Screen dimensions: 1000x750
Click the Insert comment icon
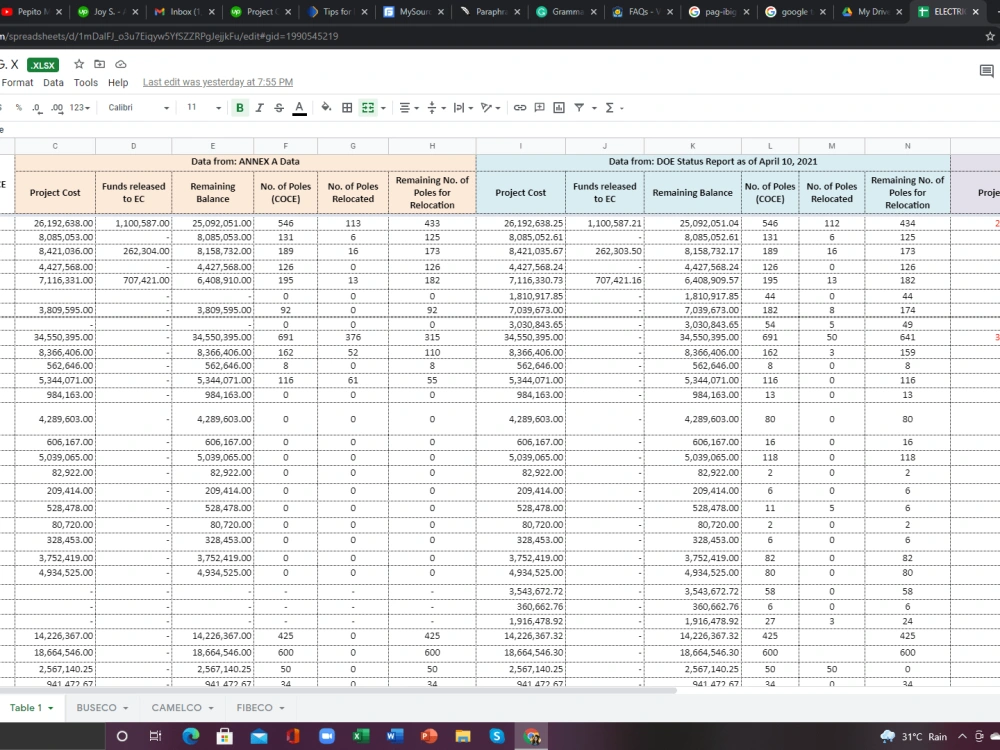tap(540, 108)
